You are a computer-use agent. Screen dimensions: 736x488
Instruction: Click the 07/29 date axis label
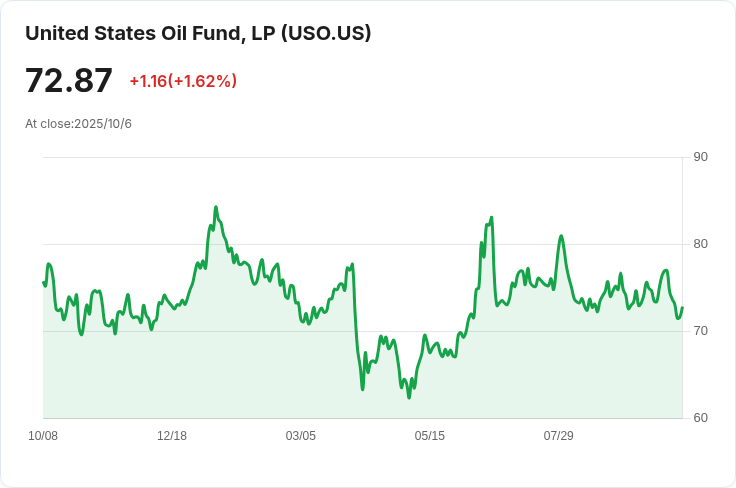click(558, 436)
